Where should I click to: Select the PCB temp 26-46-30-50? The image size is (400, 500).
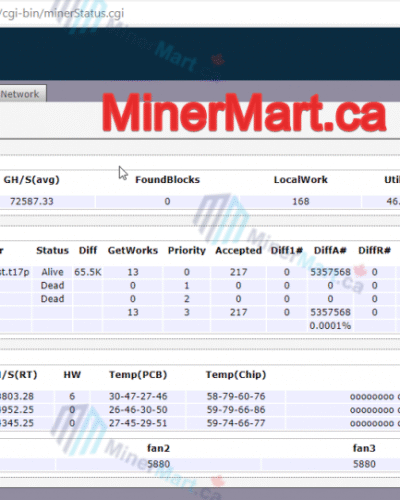[x=138, y=410]
